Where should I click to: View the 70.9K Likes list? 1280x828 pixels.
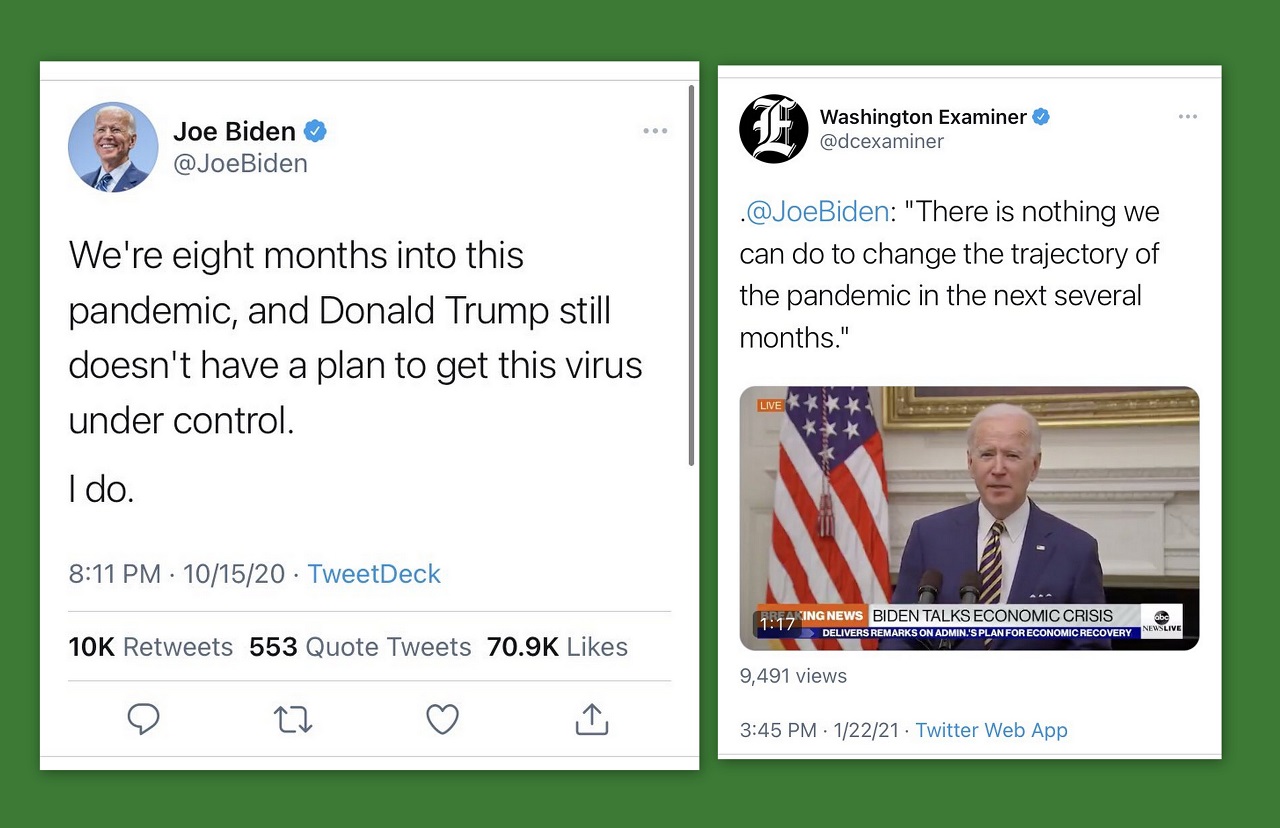point(557,647)
